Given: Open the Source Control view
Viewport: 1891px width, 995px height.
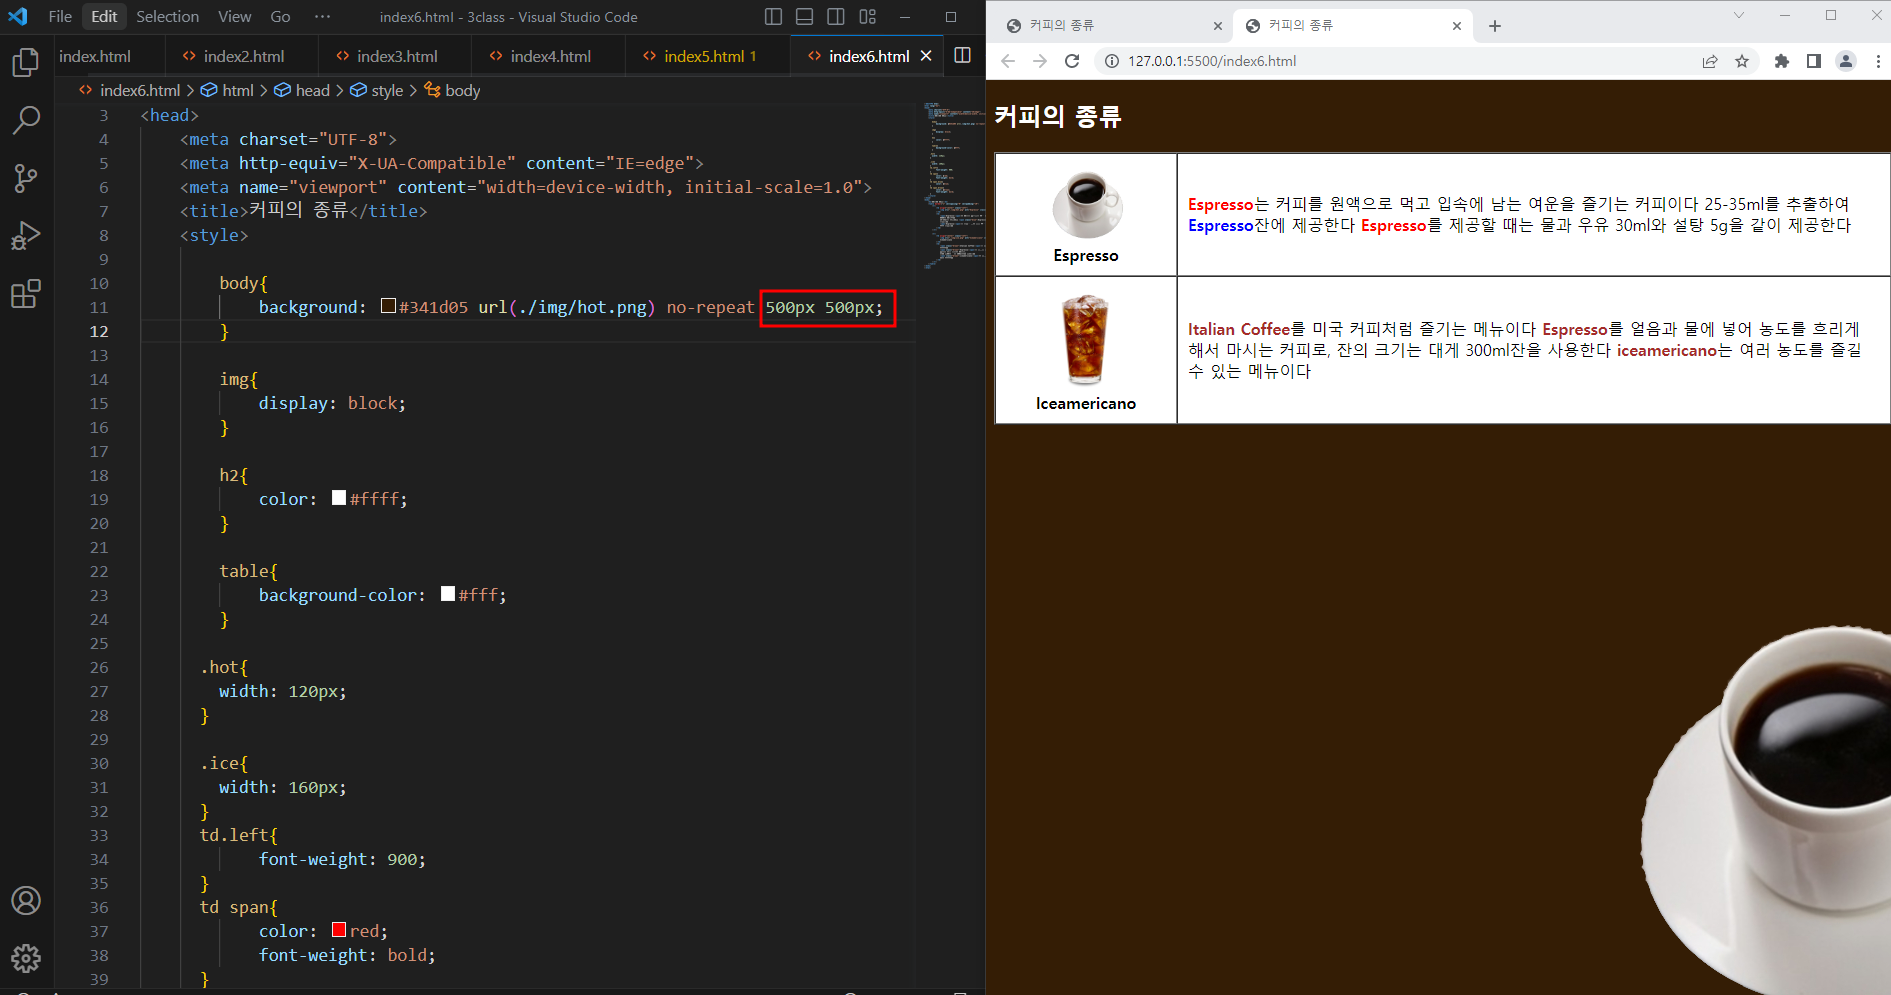Looking at the screenshot, I should pyautogui.click(x=26, y=178).
